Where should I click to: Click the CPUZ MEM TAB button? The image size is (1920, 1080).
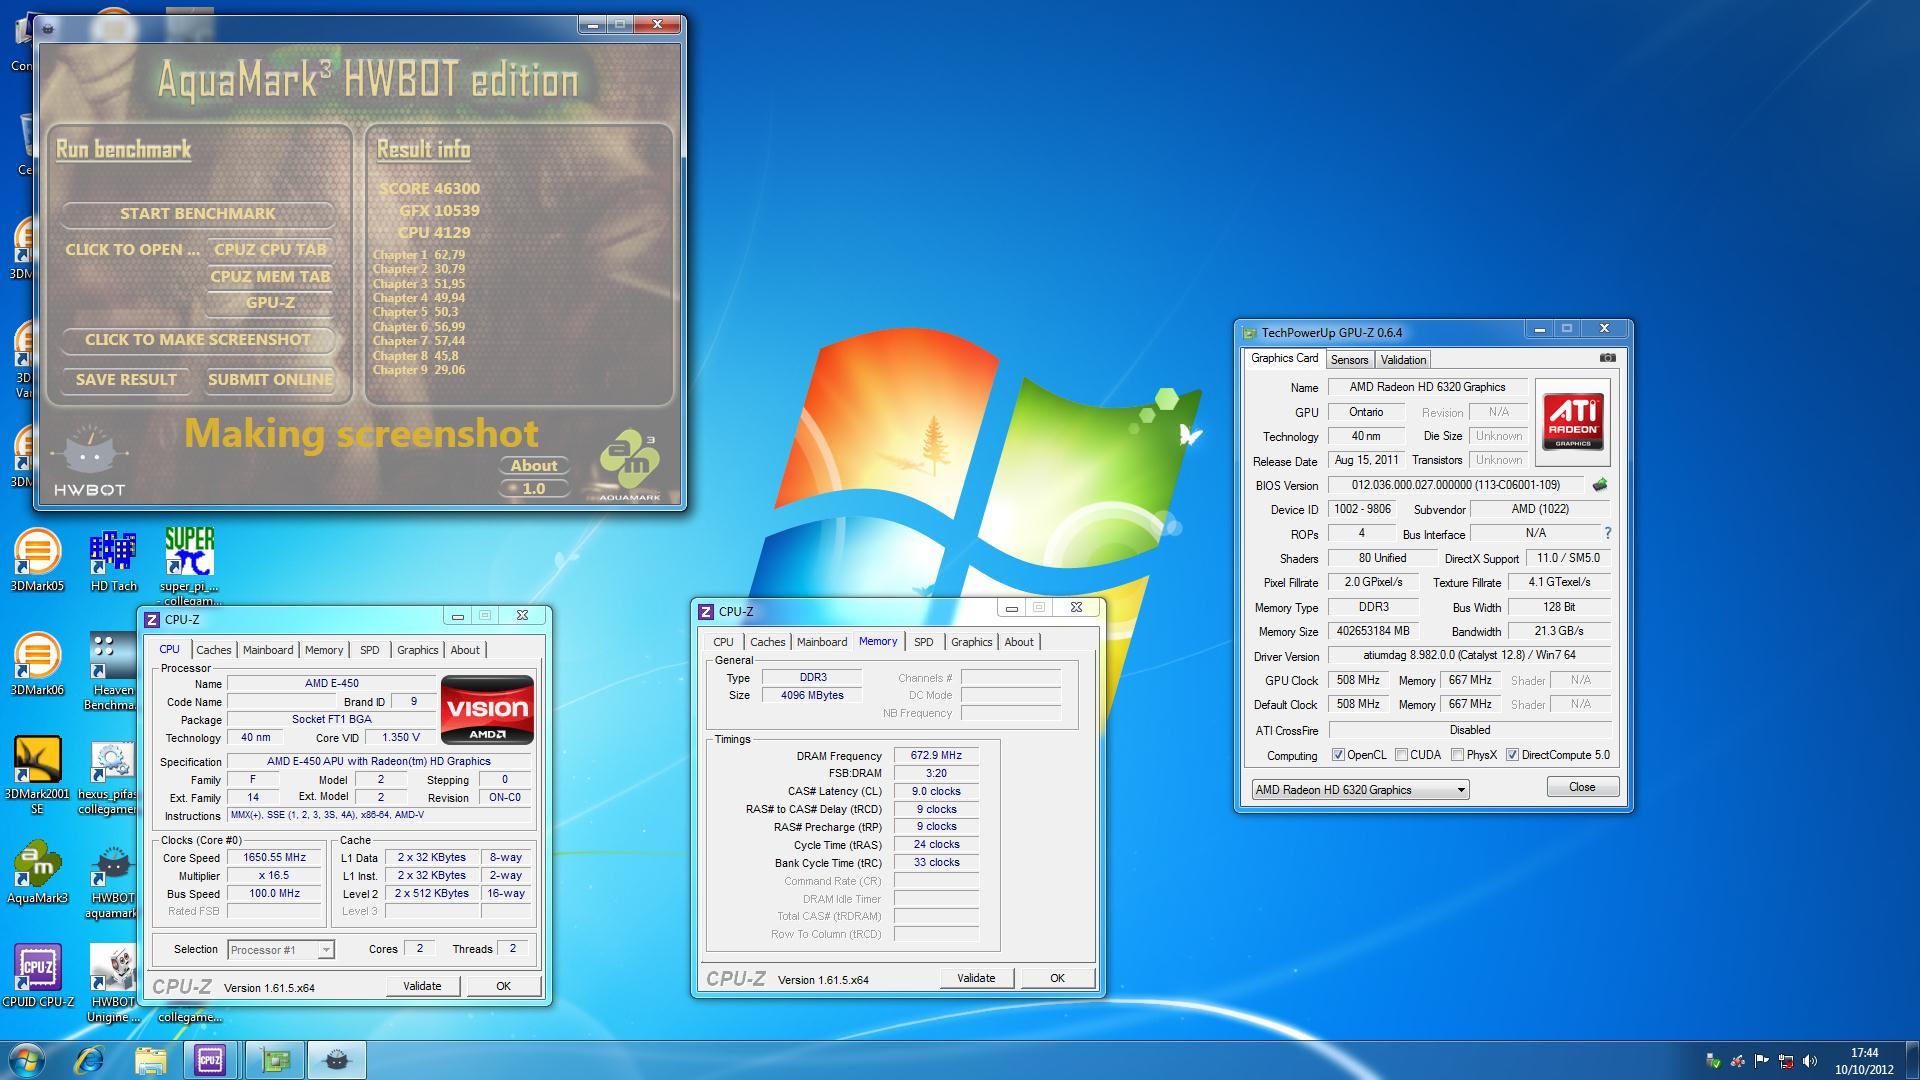(x=270, y=277)
